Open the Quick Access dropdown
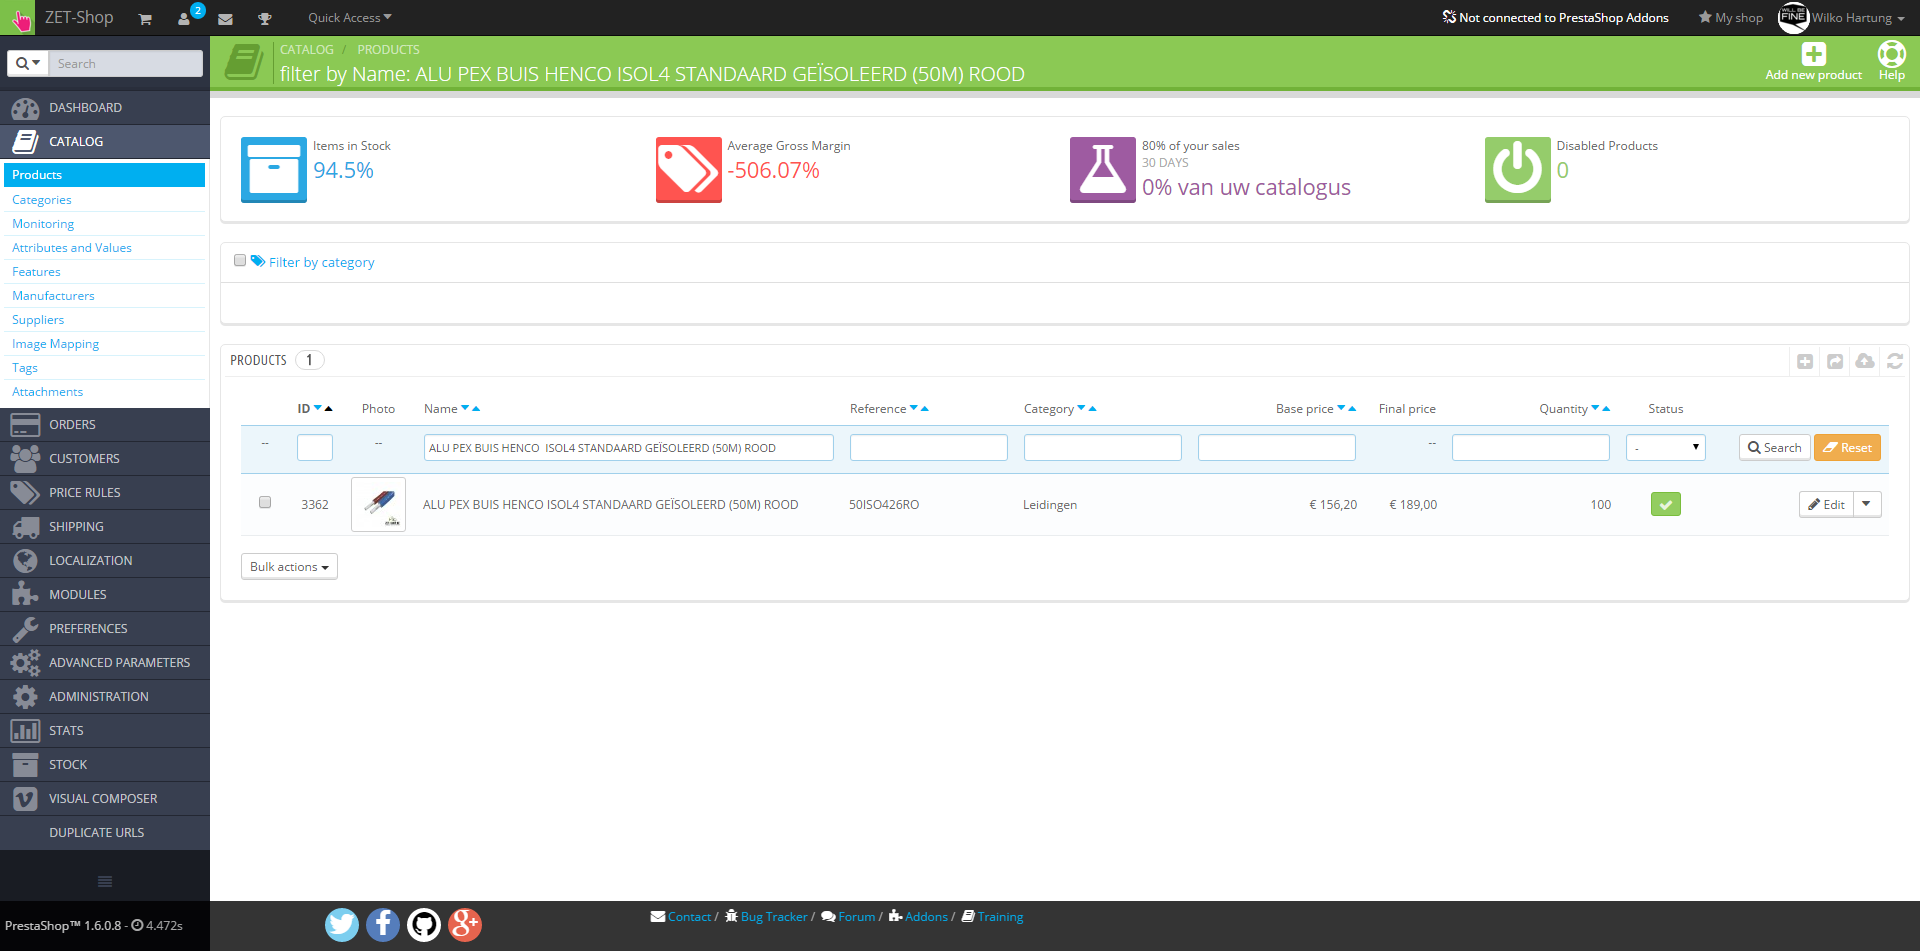The image size is (1920, 951). pos(350,18)
